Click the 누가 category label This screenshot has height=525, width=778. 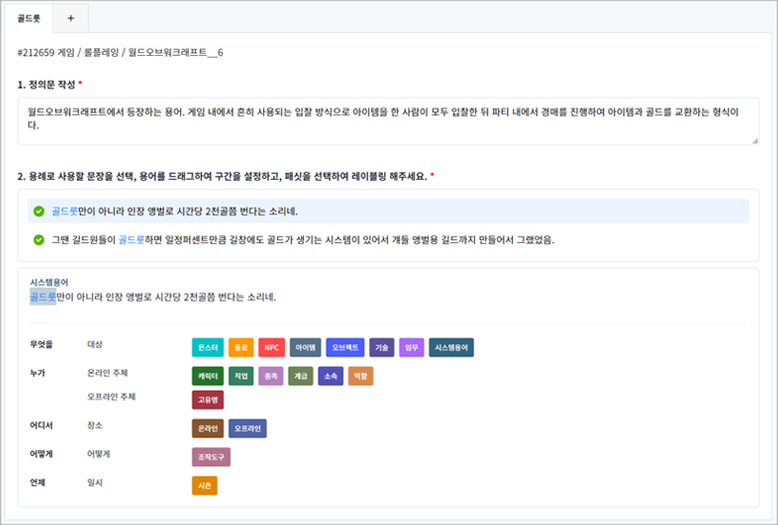37,373
